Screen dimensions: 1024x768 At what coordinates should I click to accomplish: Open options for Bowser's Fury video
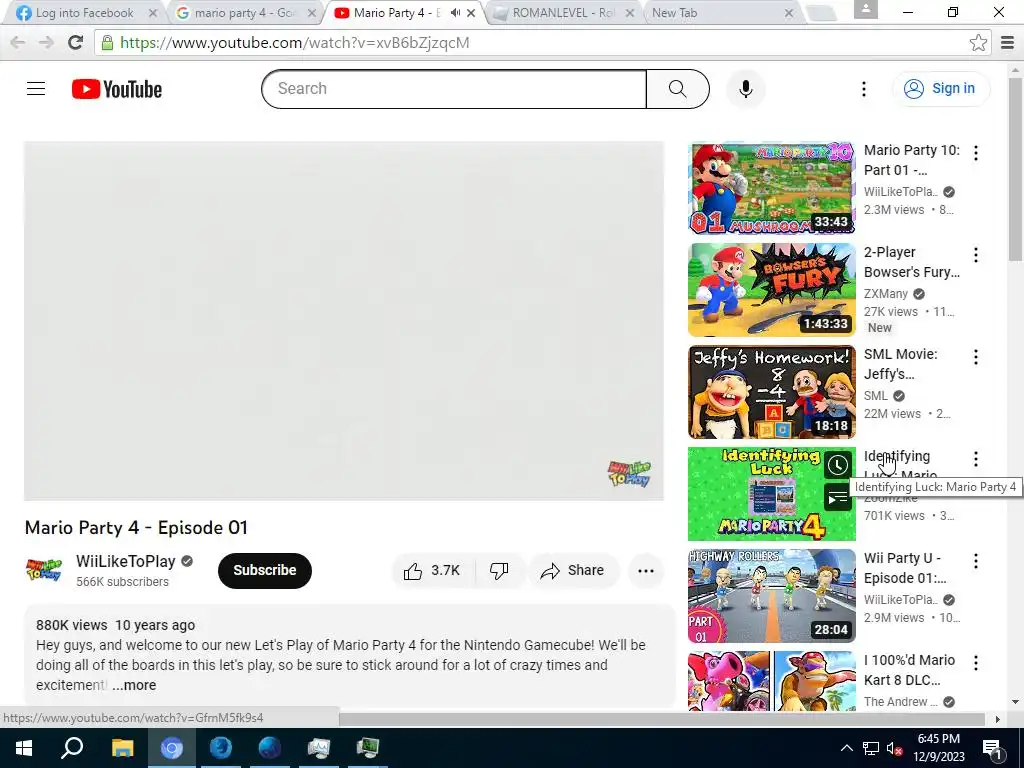pyautogui.click(x=976, y=255)
